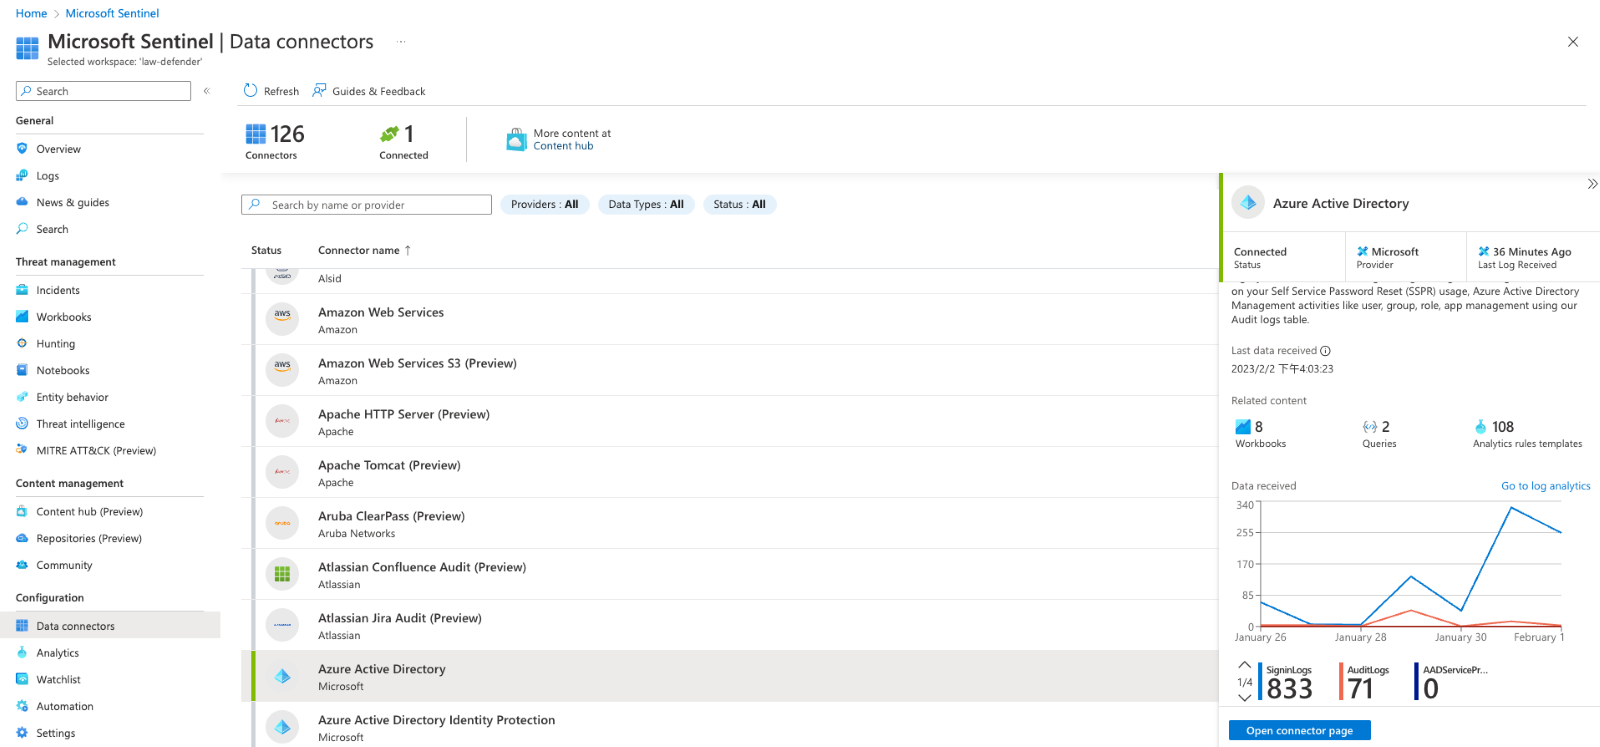Select the Amazon Web Services connector row
This screenshot has height=747, width=1600.
[x=729, y=320]
